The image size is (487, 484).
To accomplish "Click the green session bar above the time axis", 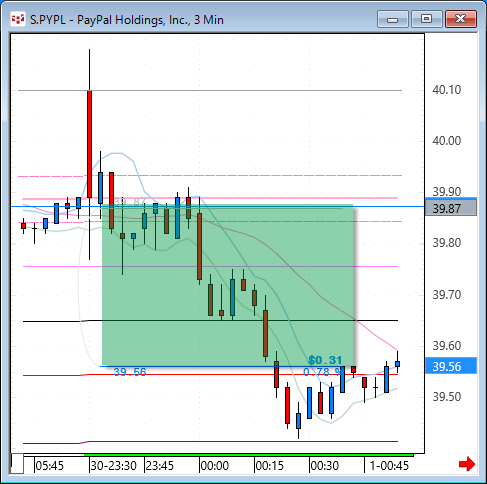I will point(249,455).
